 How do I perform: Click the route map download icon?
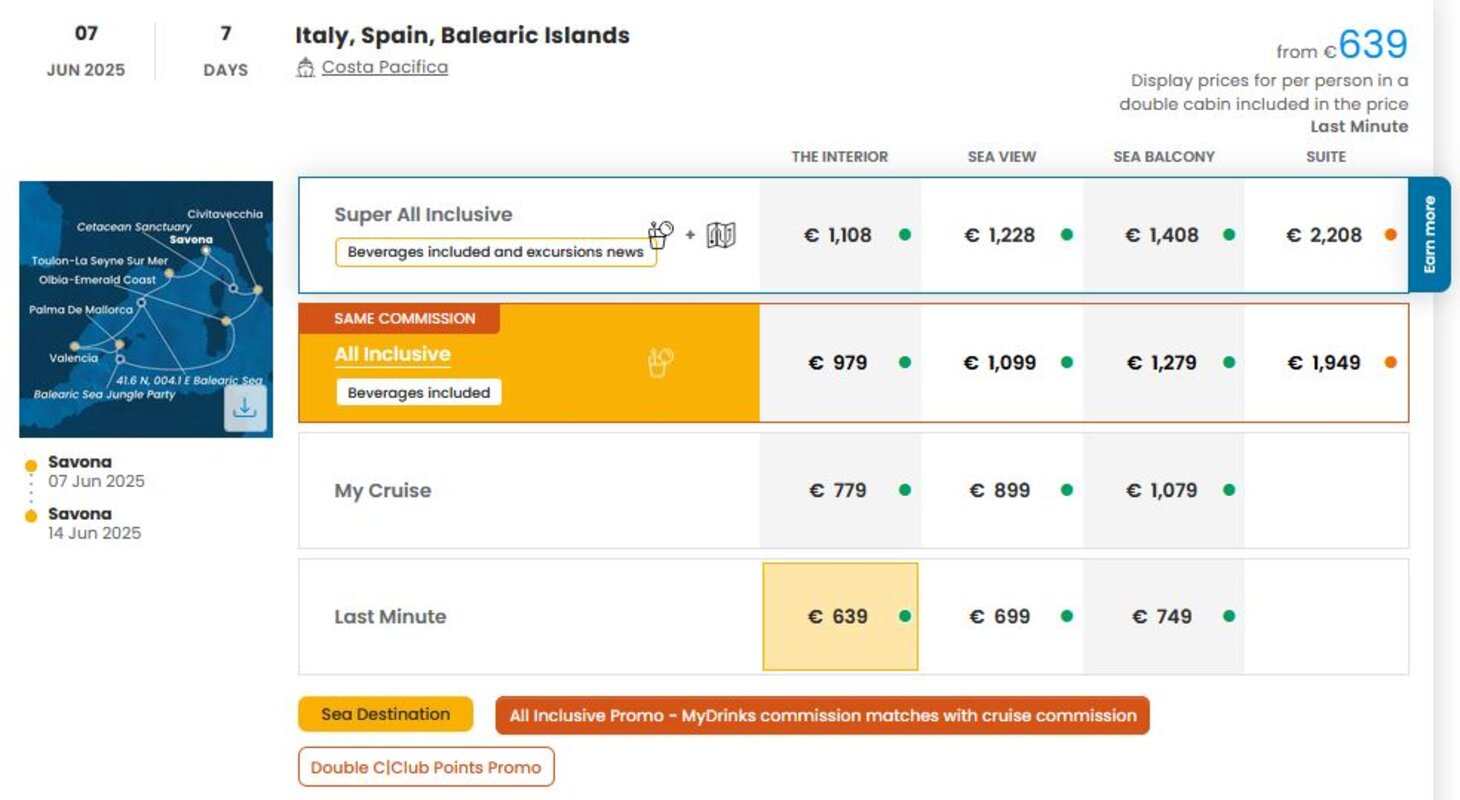point(245,408)
